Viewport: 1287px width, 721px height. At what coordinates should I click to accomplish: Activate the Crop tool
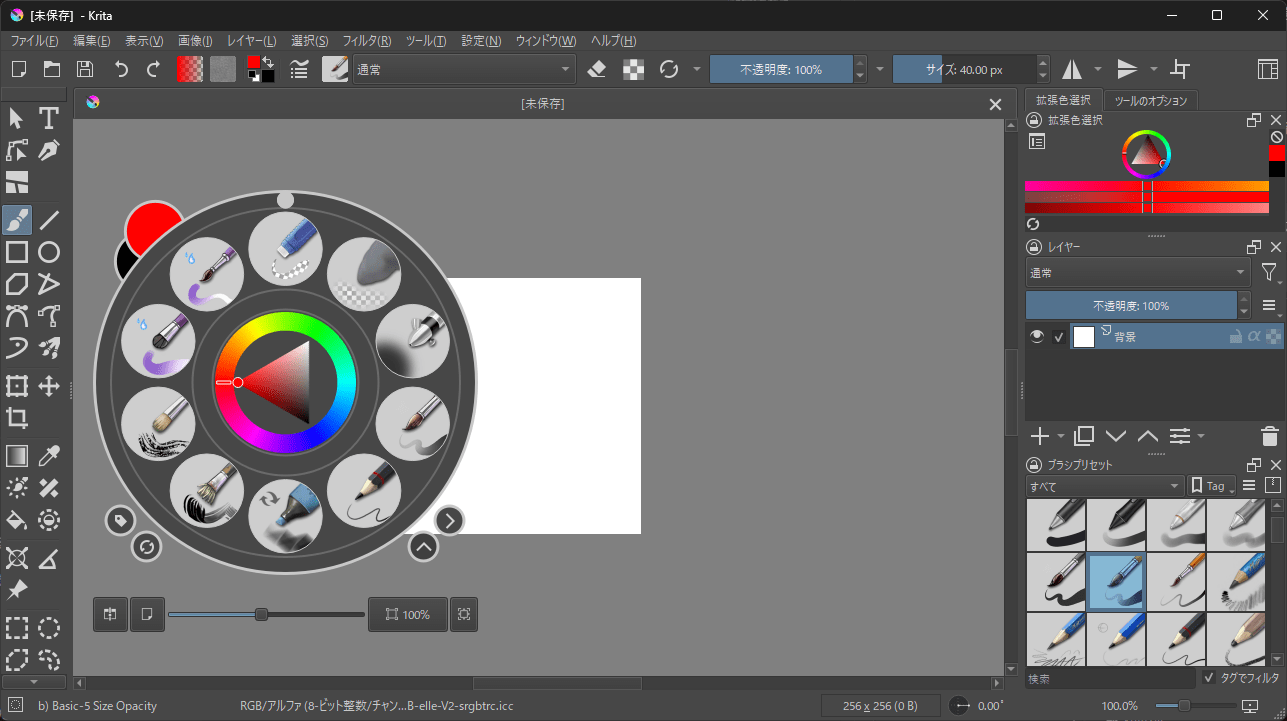coord(16,418)
